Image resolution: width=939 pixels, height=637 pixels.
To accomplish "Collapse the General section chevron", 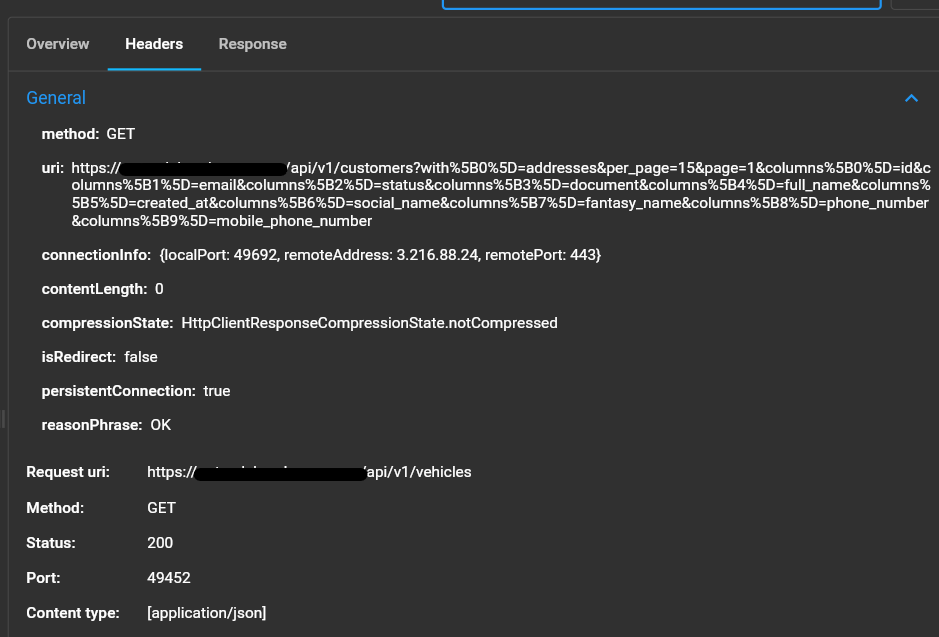I will pyautogui.click(x=911, y=98).
